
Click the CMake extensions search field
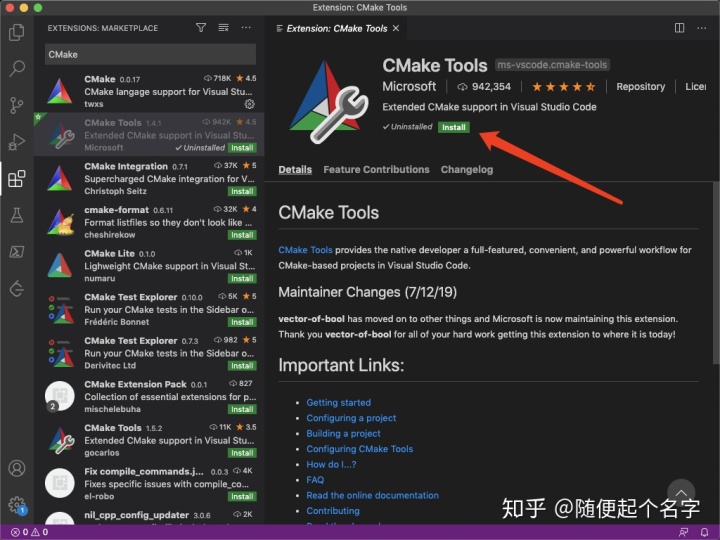(151, 55)
